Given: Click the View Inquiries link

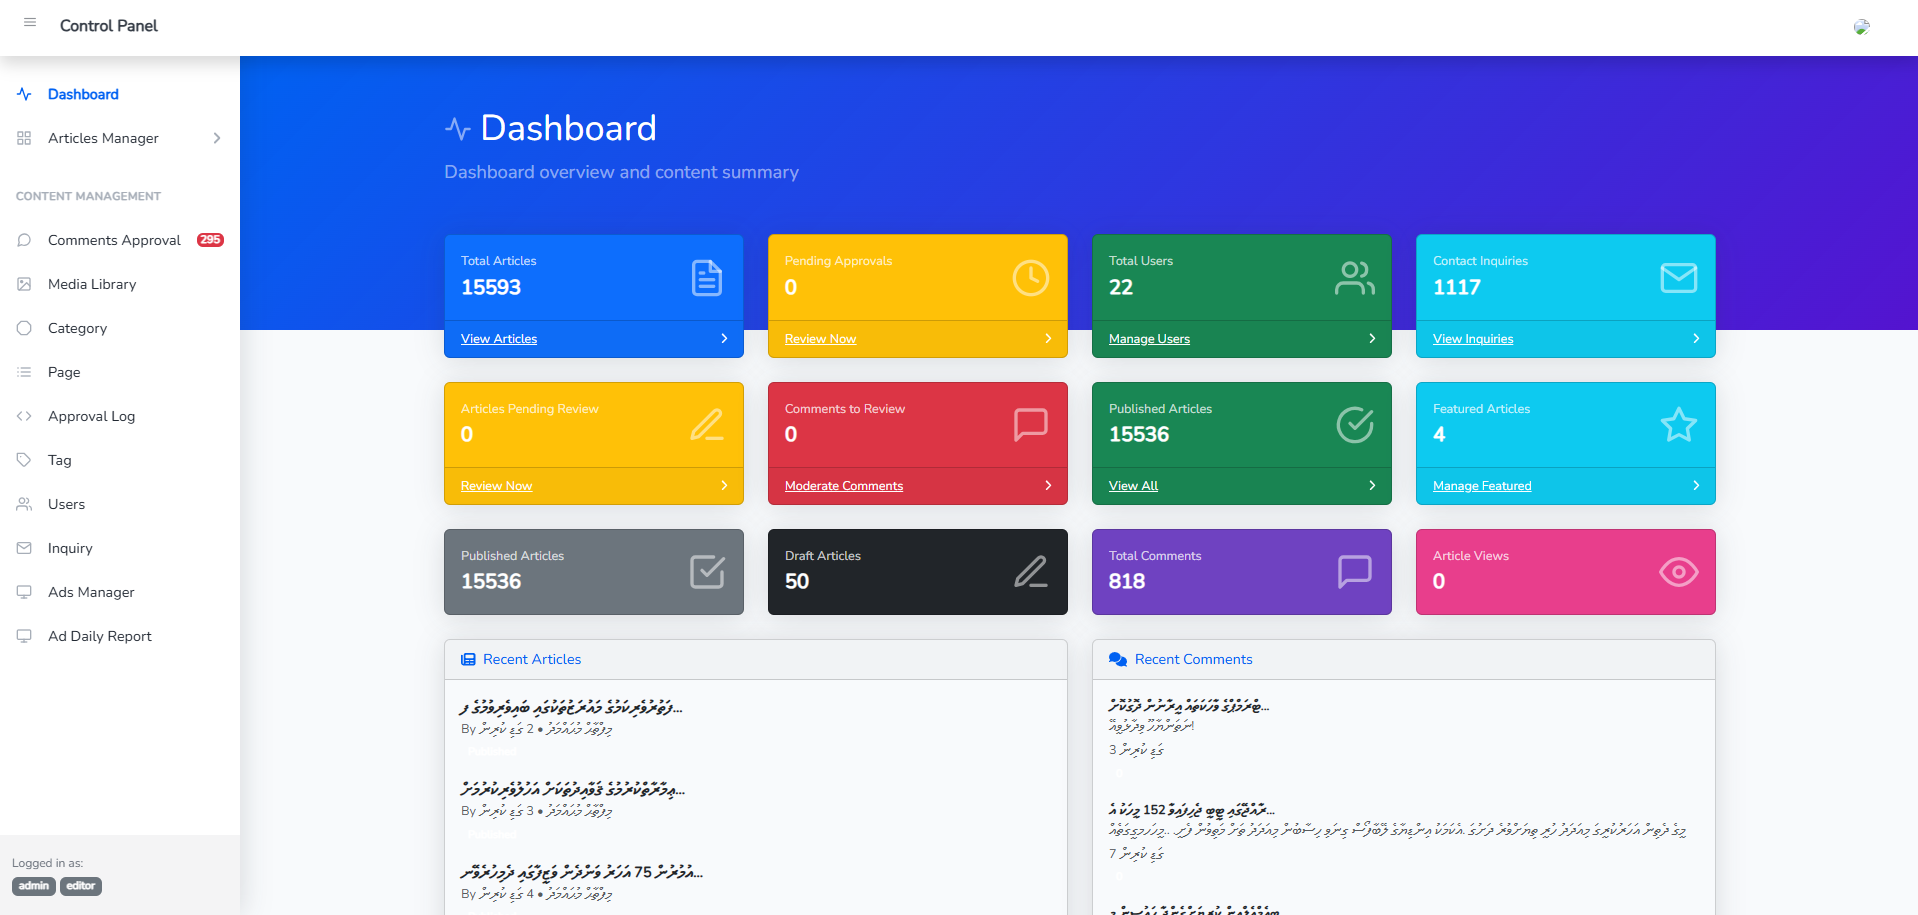Looking at the screenshot, I should [x=1472, y=339].
